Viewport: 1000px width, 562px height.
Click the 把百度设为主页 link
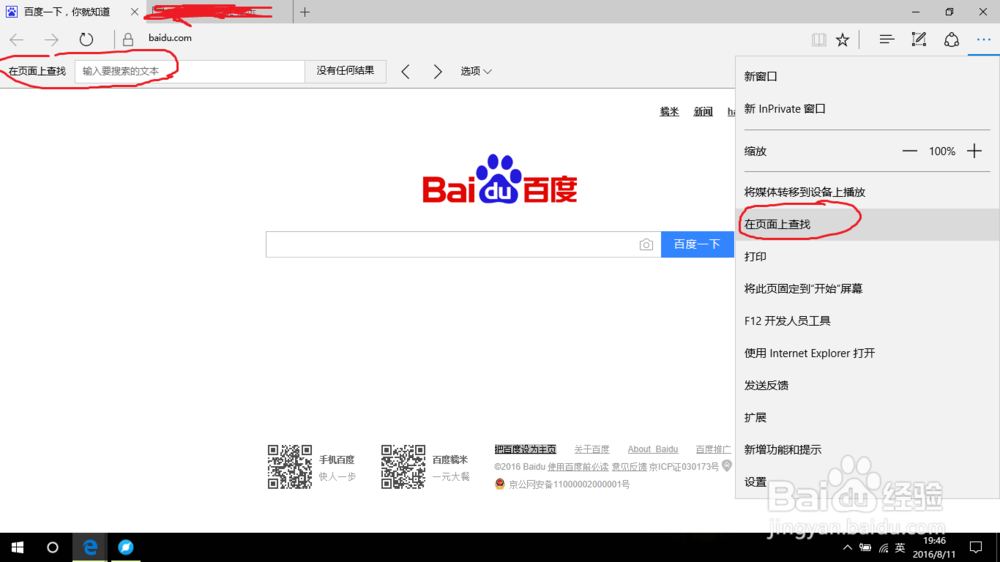point(525,450)
